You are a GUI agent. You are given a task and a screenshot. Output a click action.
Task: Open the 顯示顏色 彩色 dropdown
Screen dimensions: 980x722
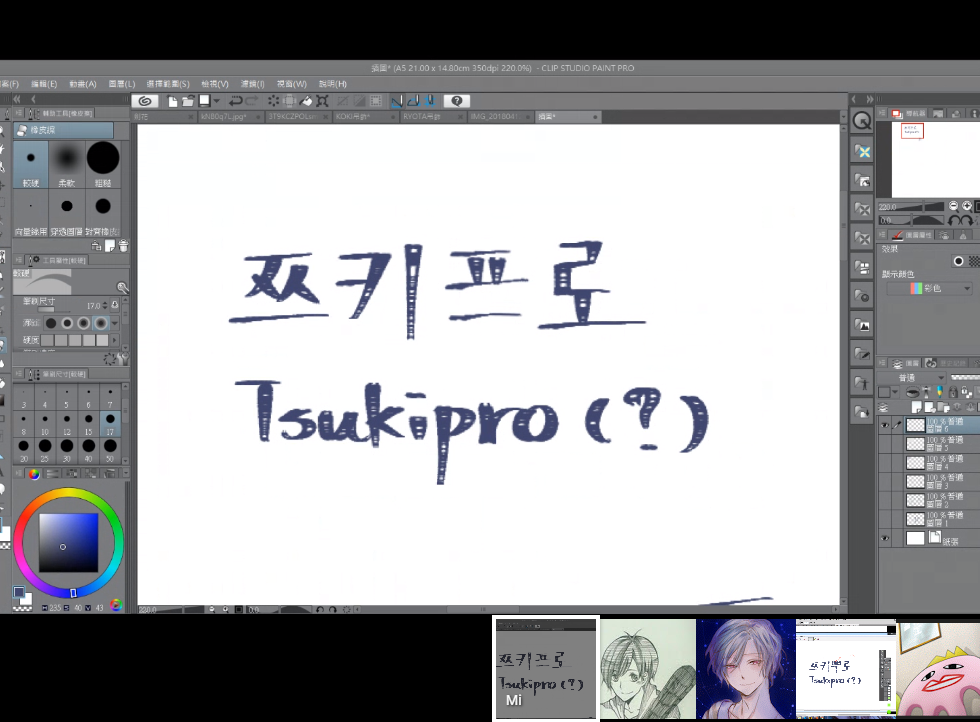click(x=929, y=288)
